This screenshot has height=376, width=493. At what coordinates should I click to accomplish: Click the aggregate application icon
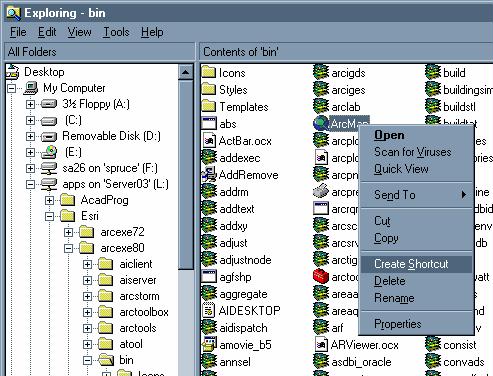coord(209,293)
